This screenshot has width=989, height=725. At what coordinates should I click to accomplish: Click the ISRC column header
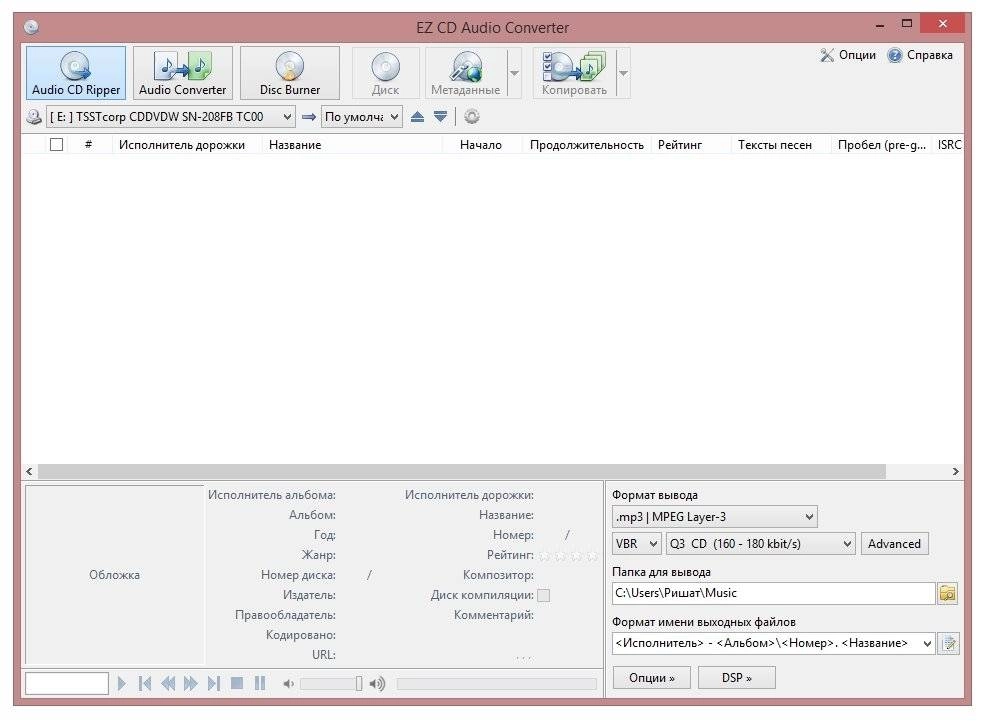tap(949, 144)
